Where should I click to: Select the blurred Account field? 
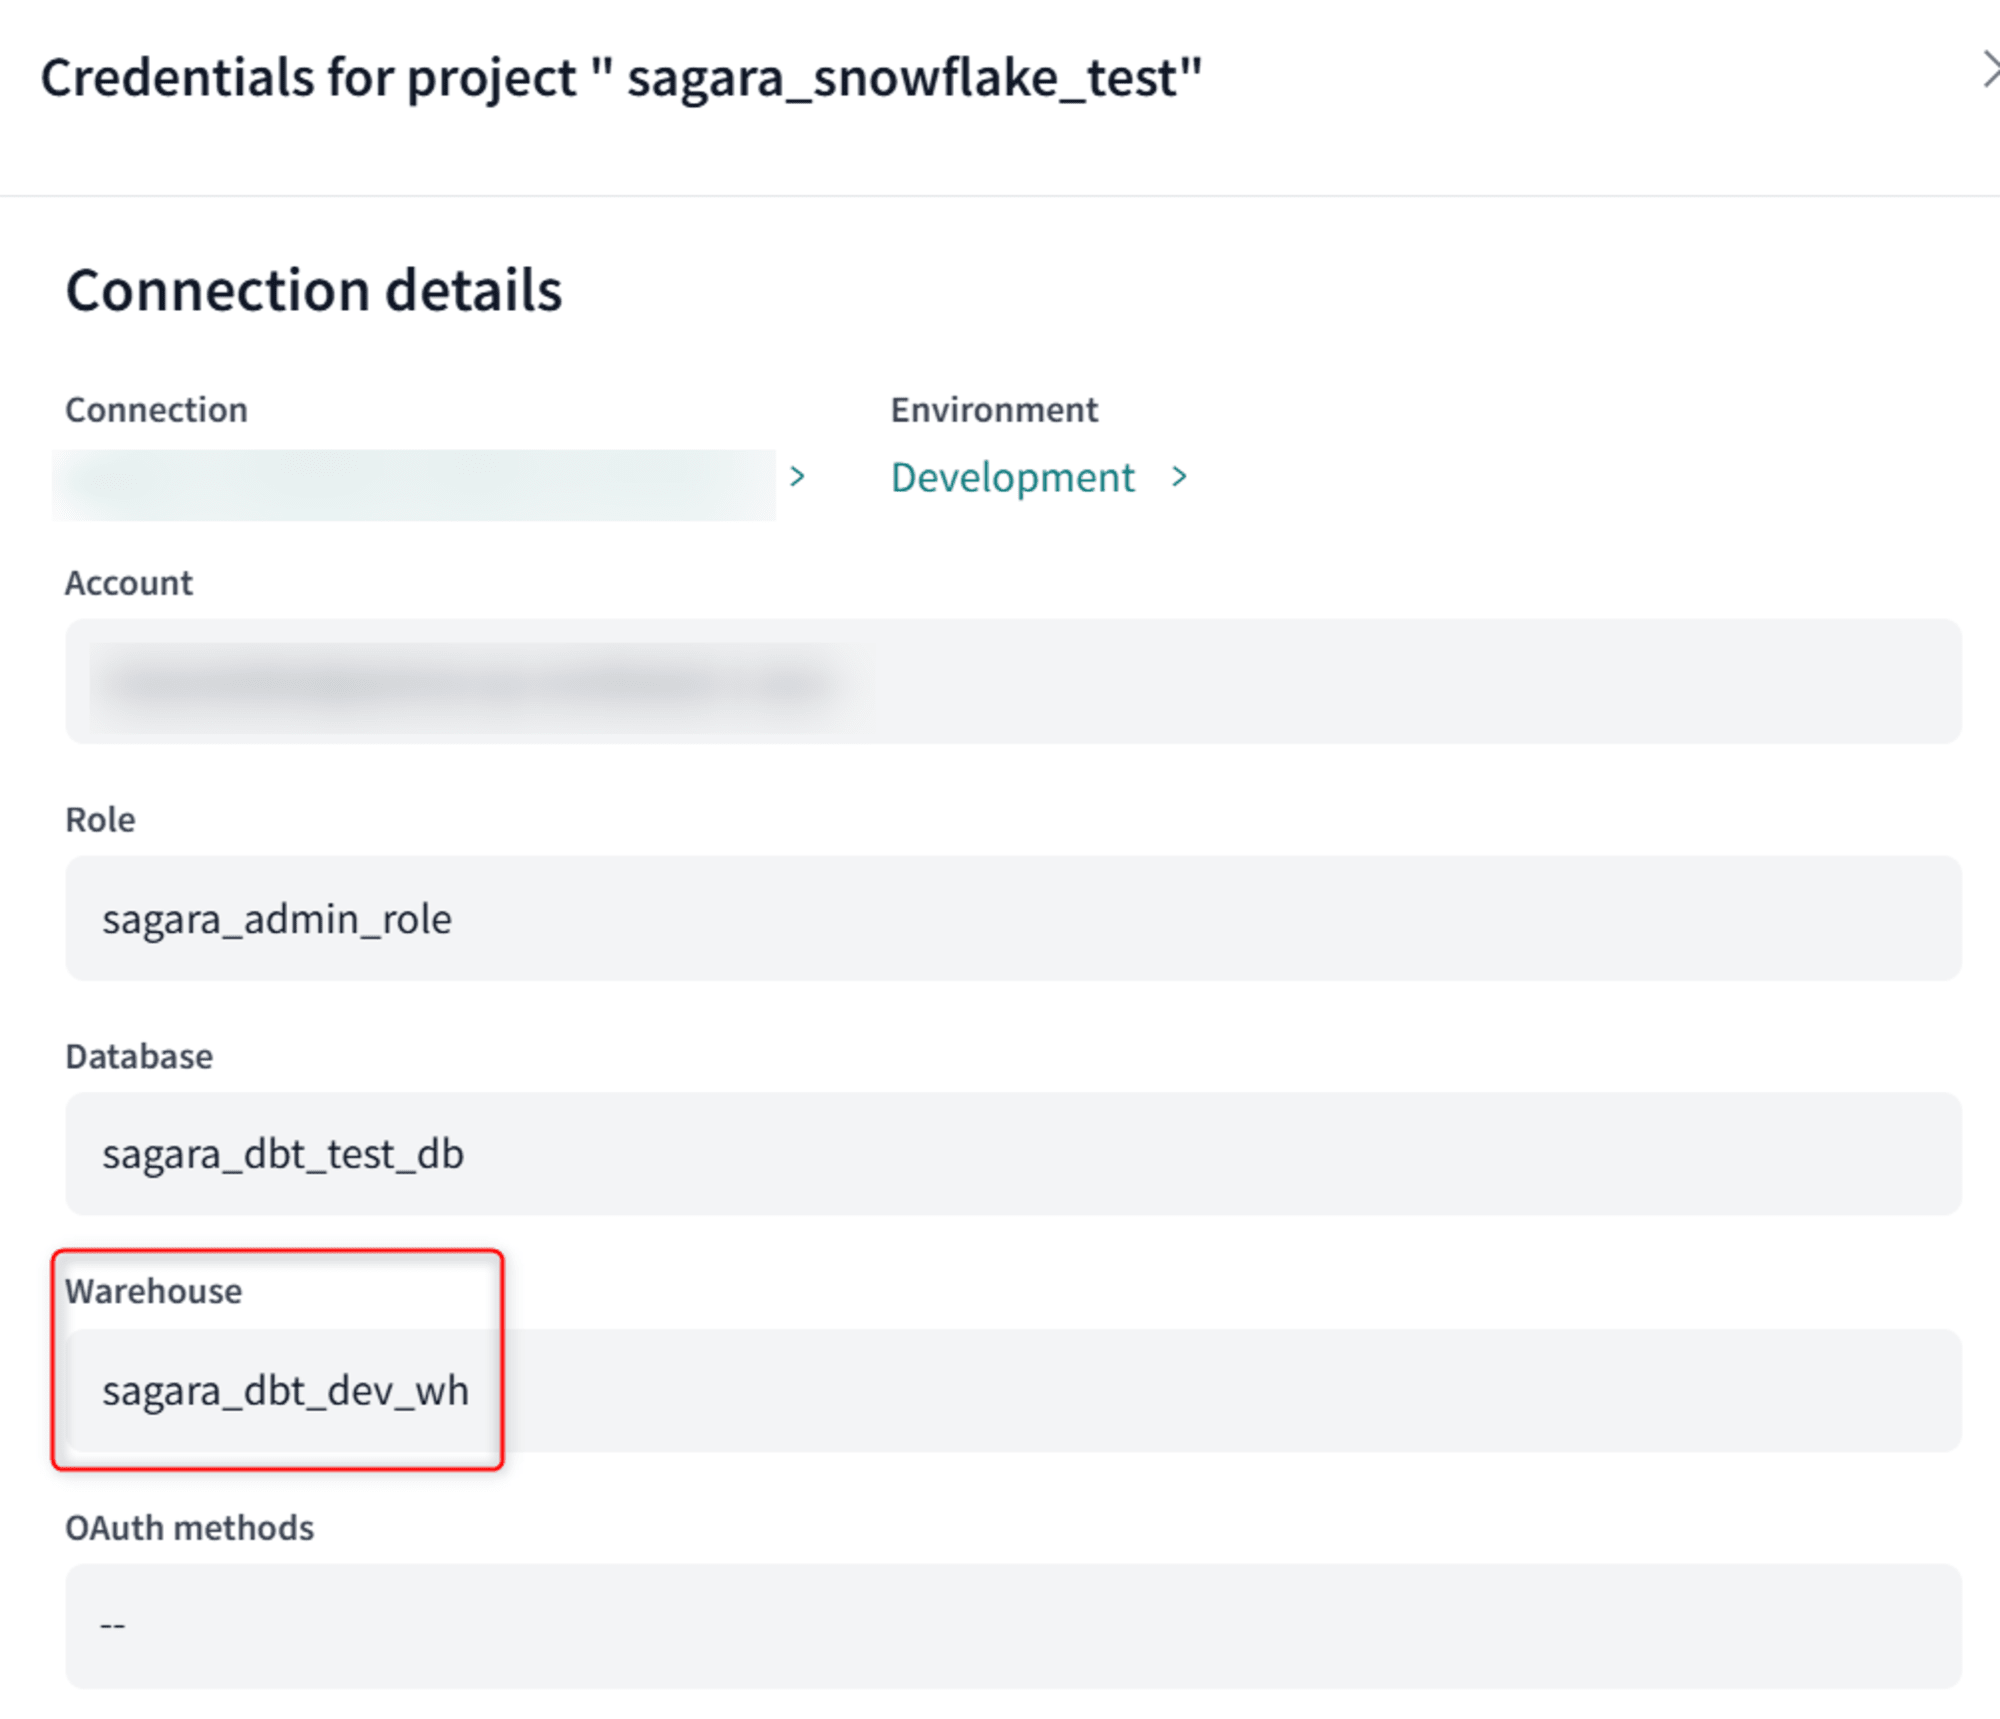[x=1013, y=681]
